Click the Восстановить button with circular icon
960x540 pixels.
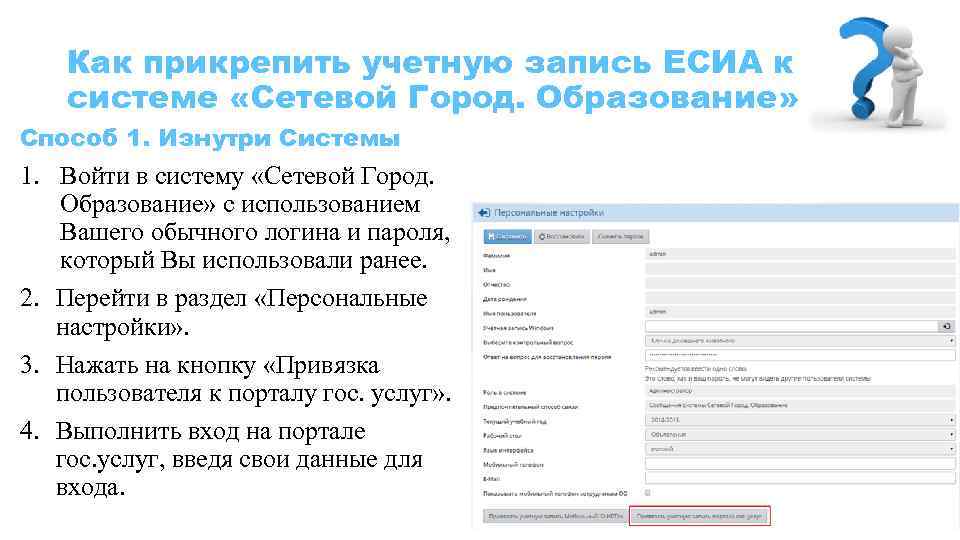click(x=561, y=236)
